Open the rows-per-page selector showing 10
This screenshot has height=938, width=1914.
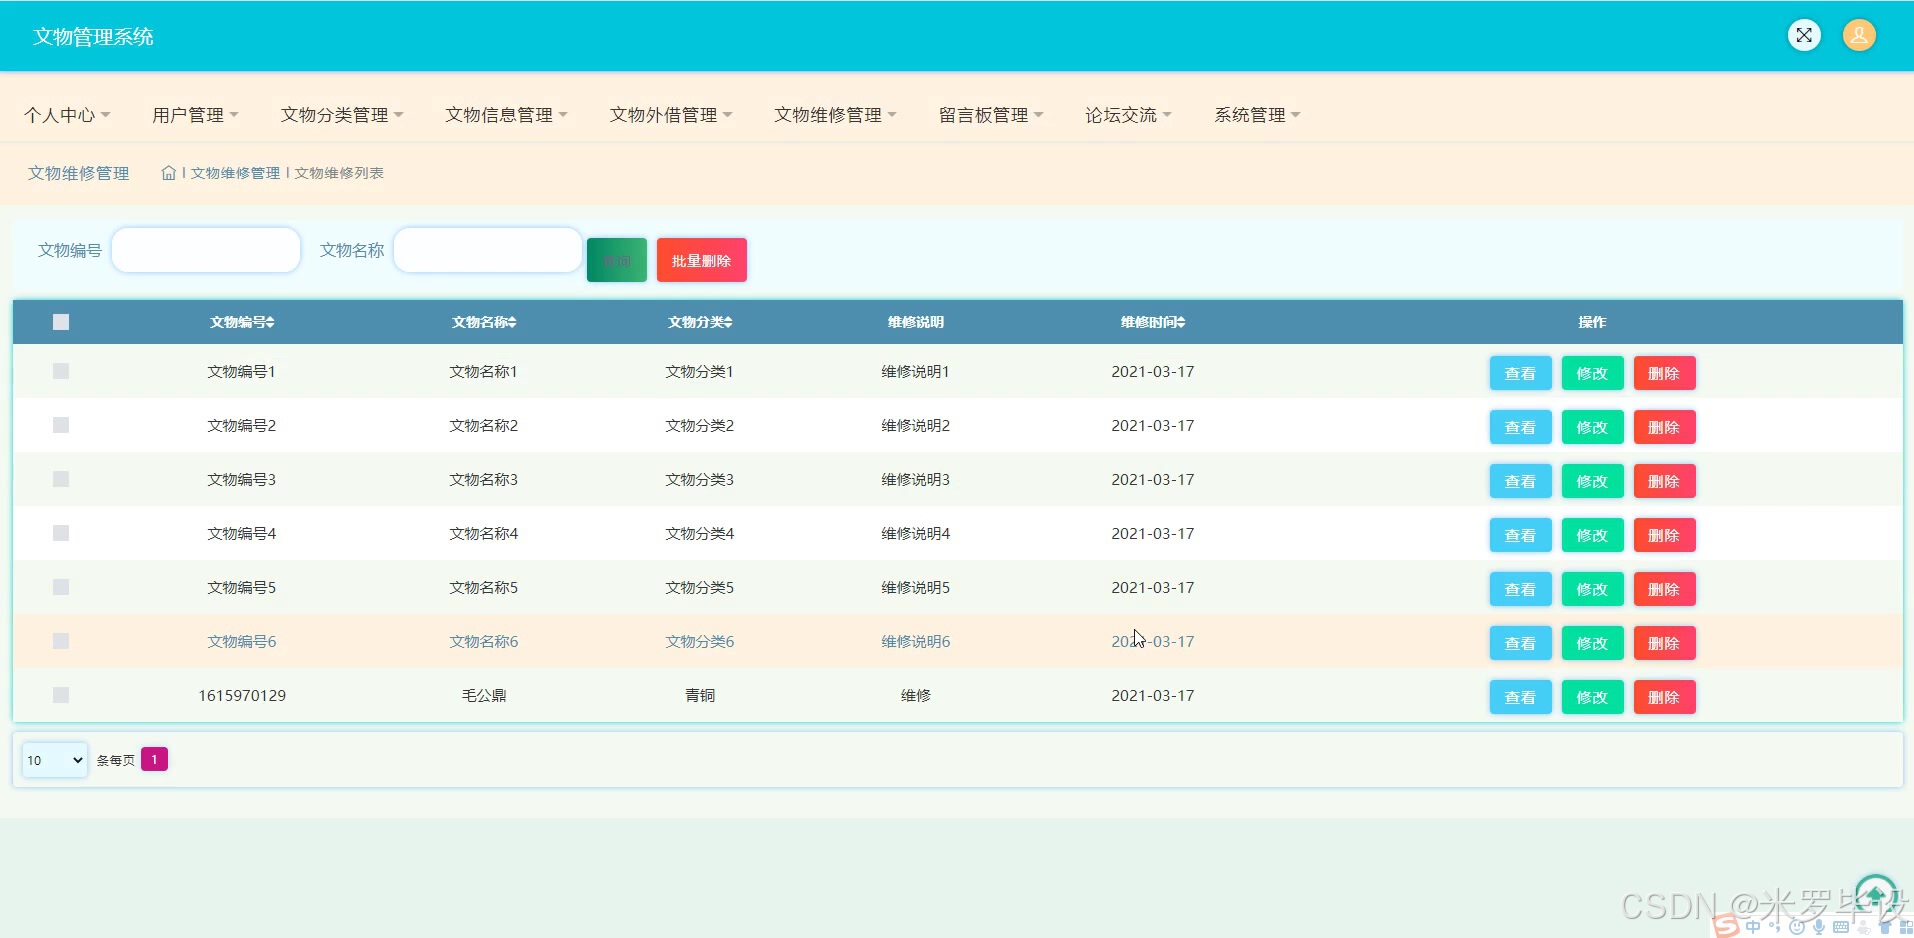[55, 760]
